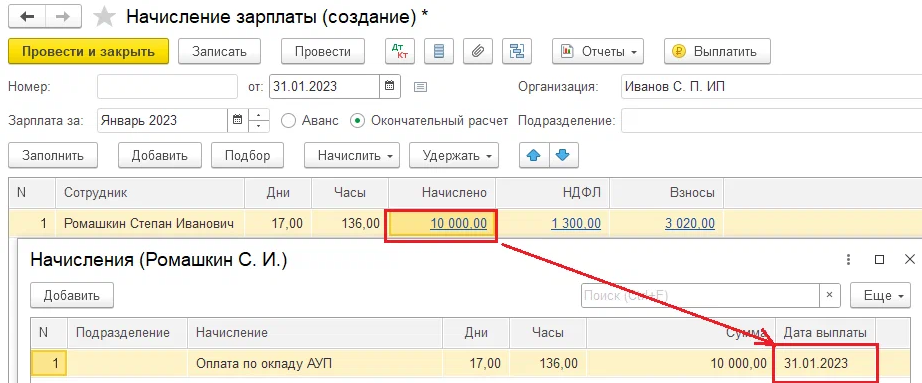Expand the Удержать dropdown menu
This screenshot has width=922, height=383.
(x=454, y=155)
